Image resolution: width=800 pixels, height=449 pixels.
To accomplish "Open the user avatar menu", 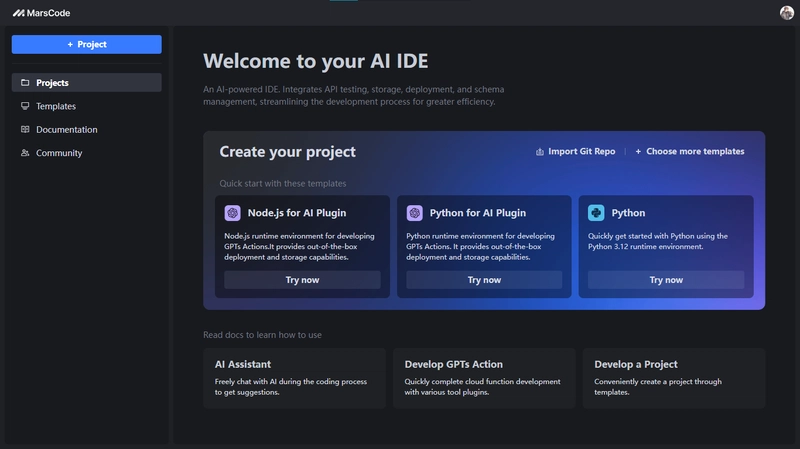I will (x=786, y=13).
